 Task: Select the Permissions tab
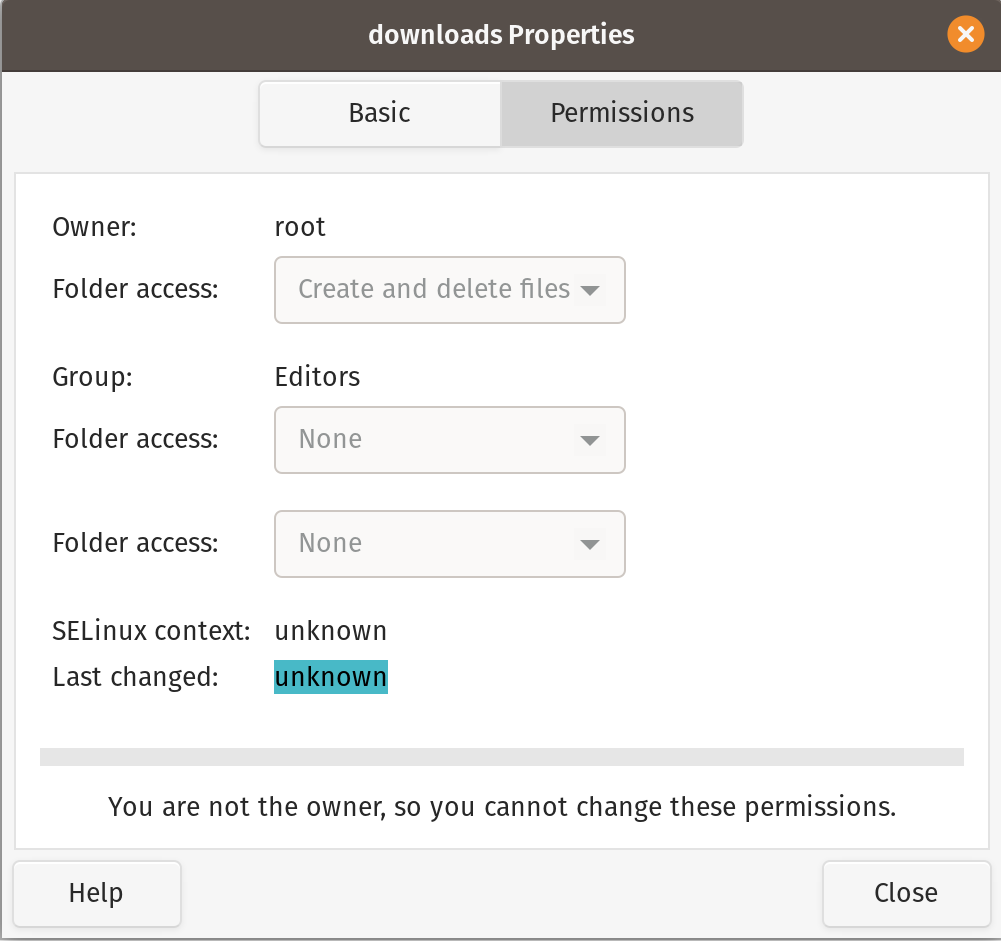pyautogui.click(x=622, y=113)
